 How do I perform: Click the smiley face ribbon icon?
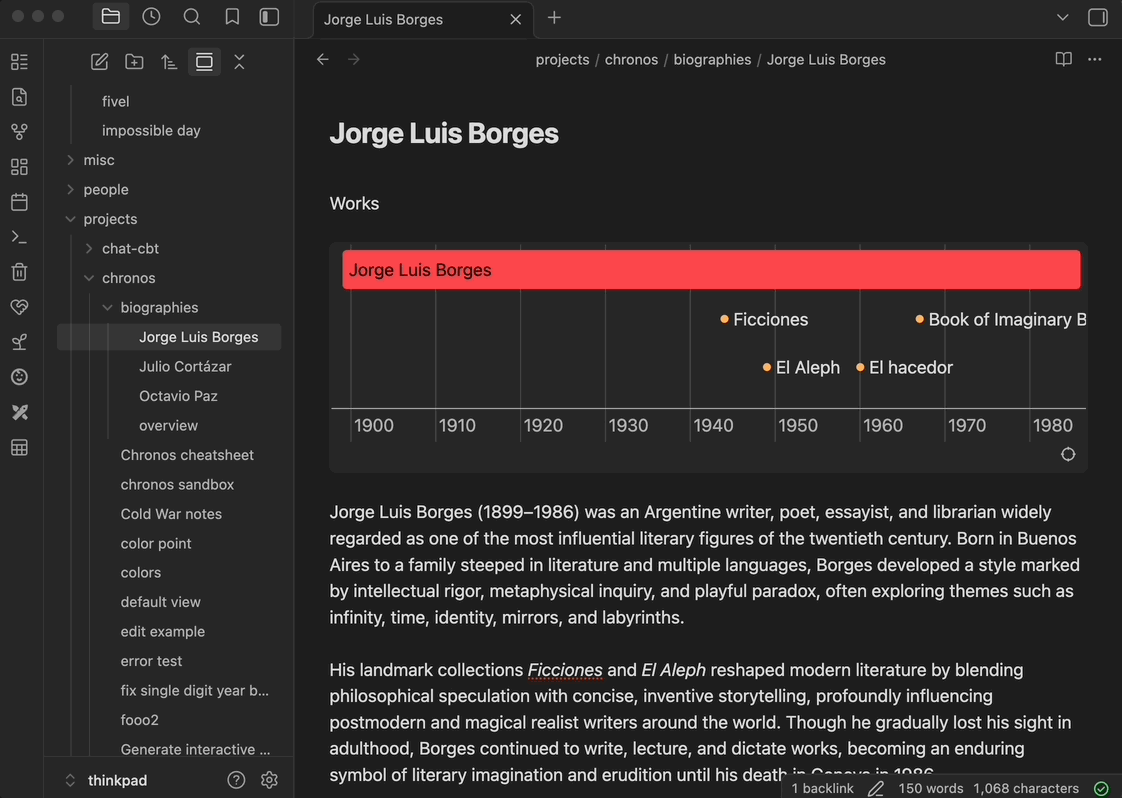point(19,377)
